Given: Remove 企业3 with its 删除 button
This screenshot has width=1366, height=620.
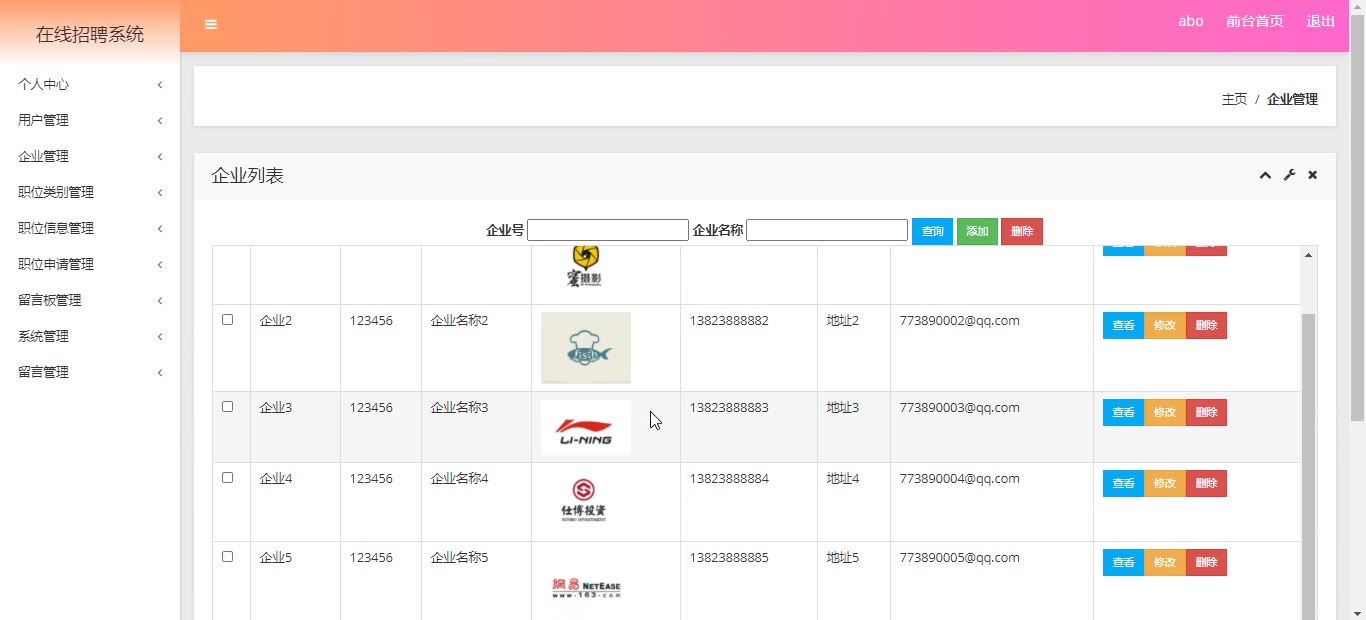Looking at the screenshot, I should (x=1206, y=413).
